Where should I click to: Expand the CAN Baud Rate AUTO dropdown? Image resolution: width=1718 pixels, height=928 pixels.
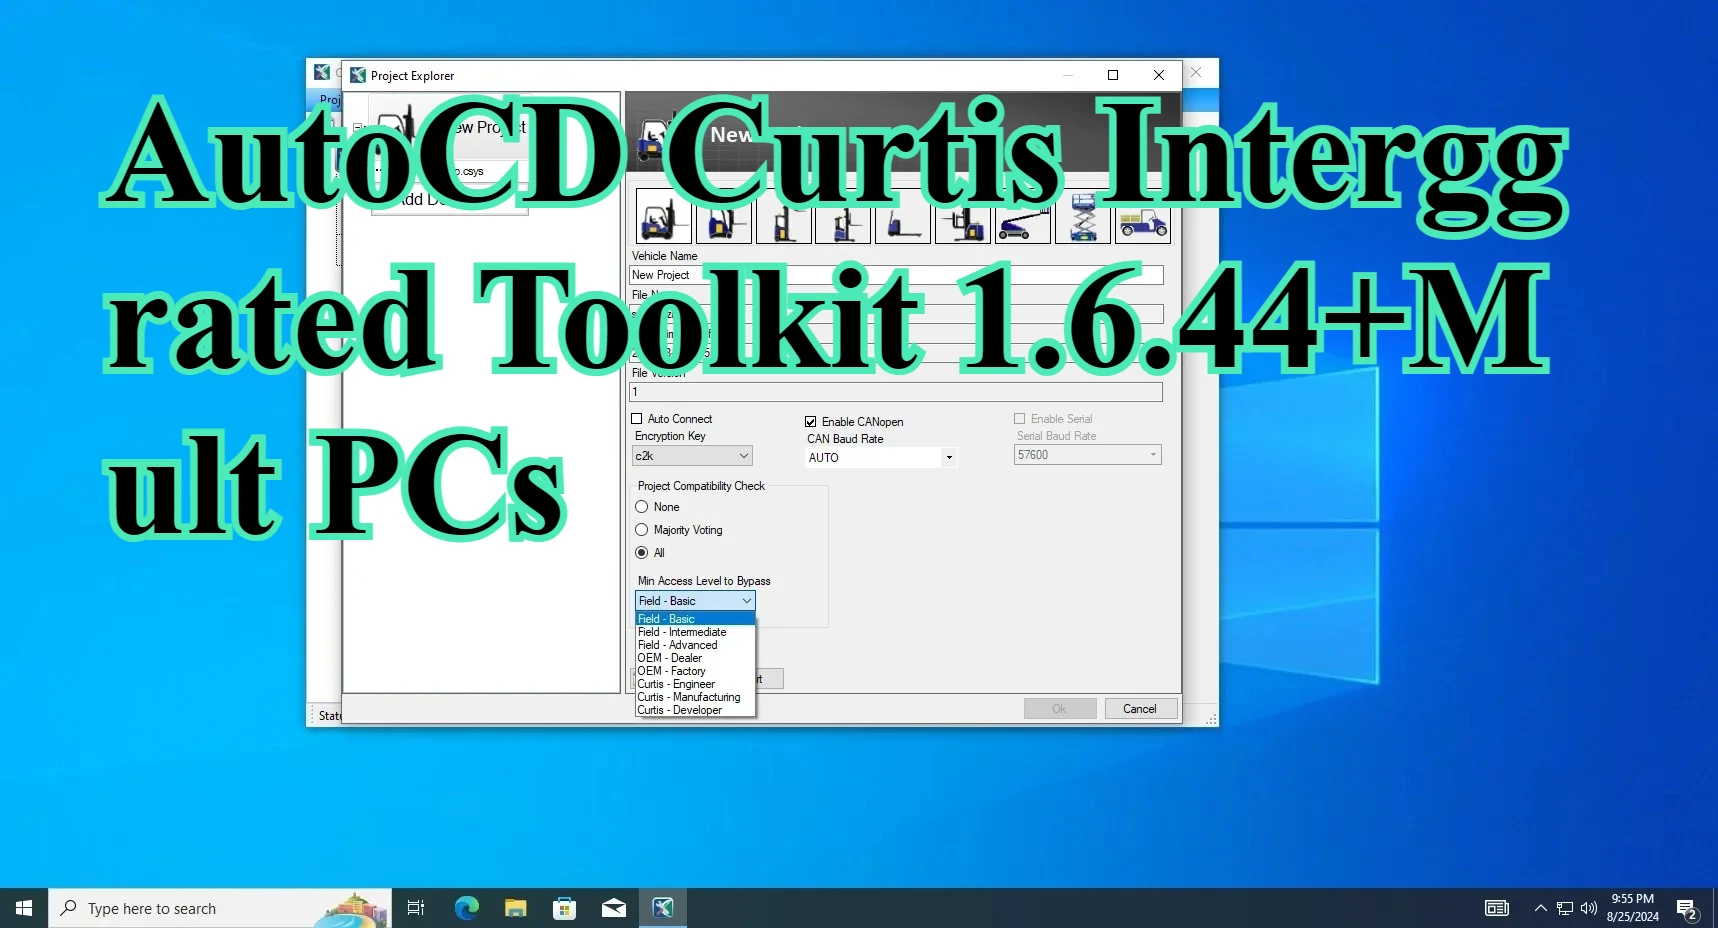pos(948,457)
